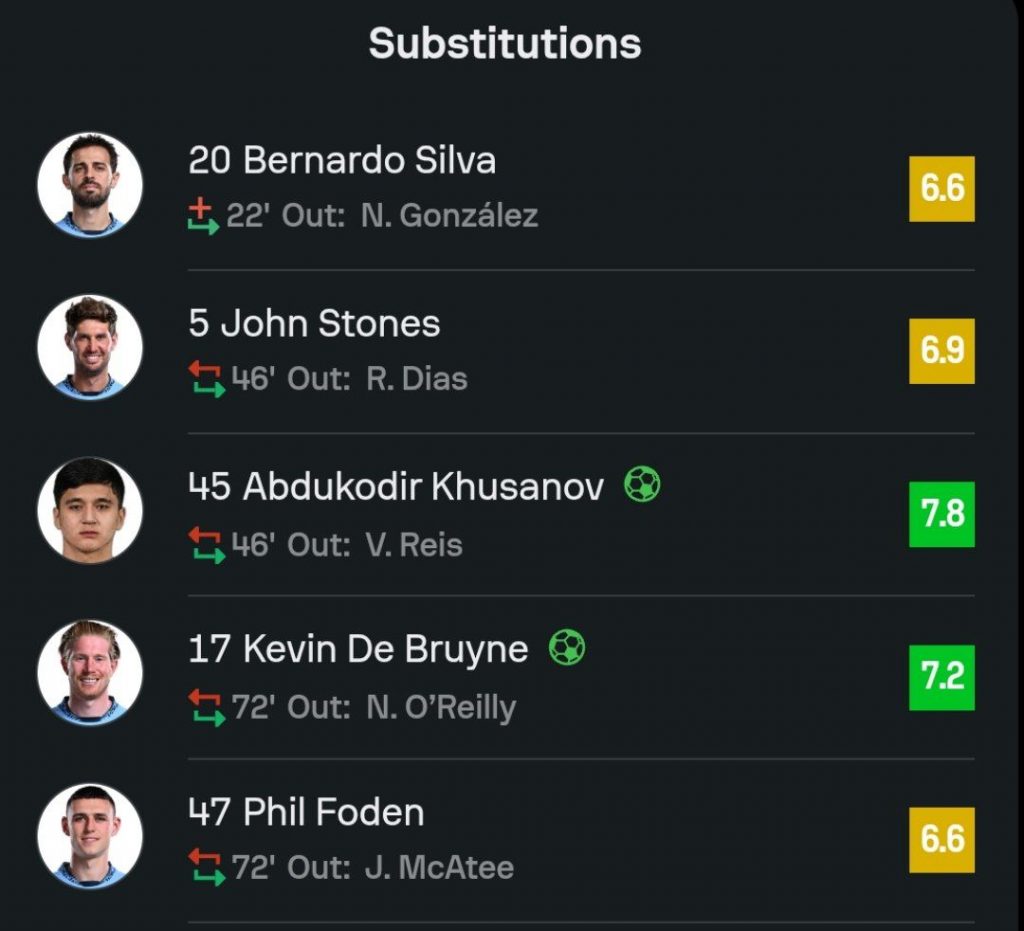Click Bernardo Silva's player photo
The height and width of the screenshot is (931, 1024).
tap(90, 185)
